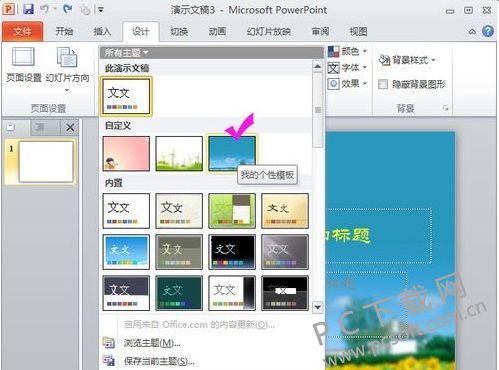This screenshot has height=370, width=499.
Task: Apply the blue sky gradient built-in theme
Action: coord(126,252)
